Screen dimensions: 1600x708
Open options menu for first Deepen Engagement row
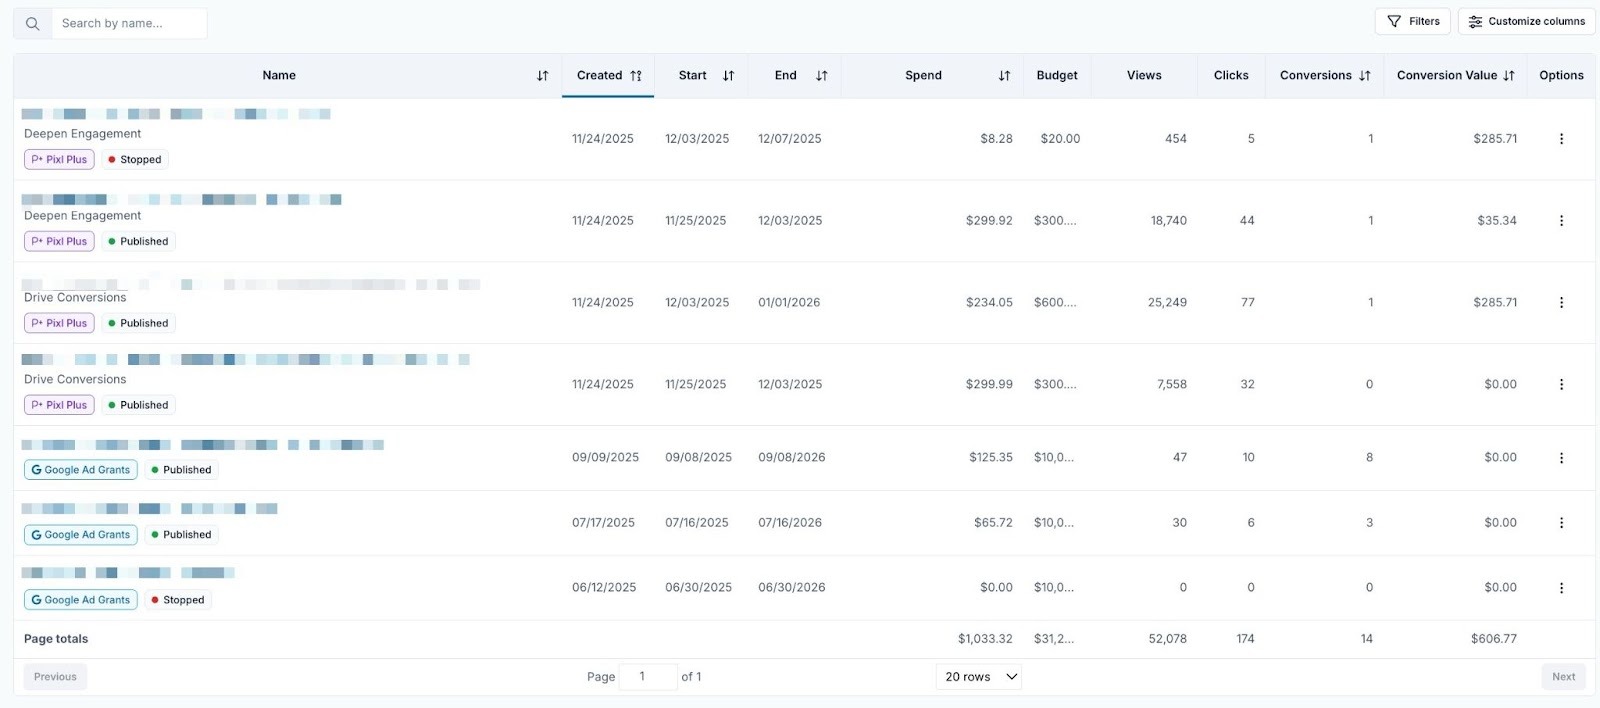point(1561,139)
